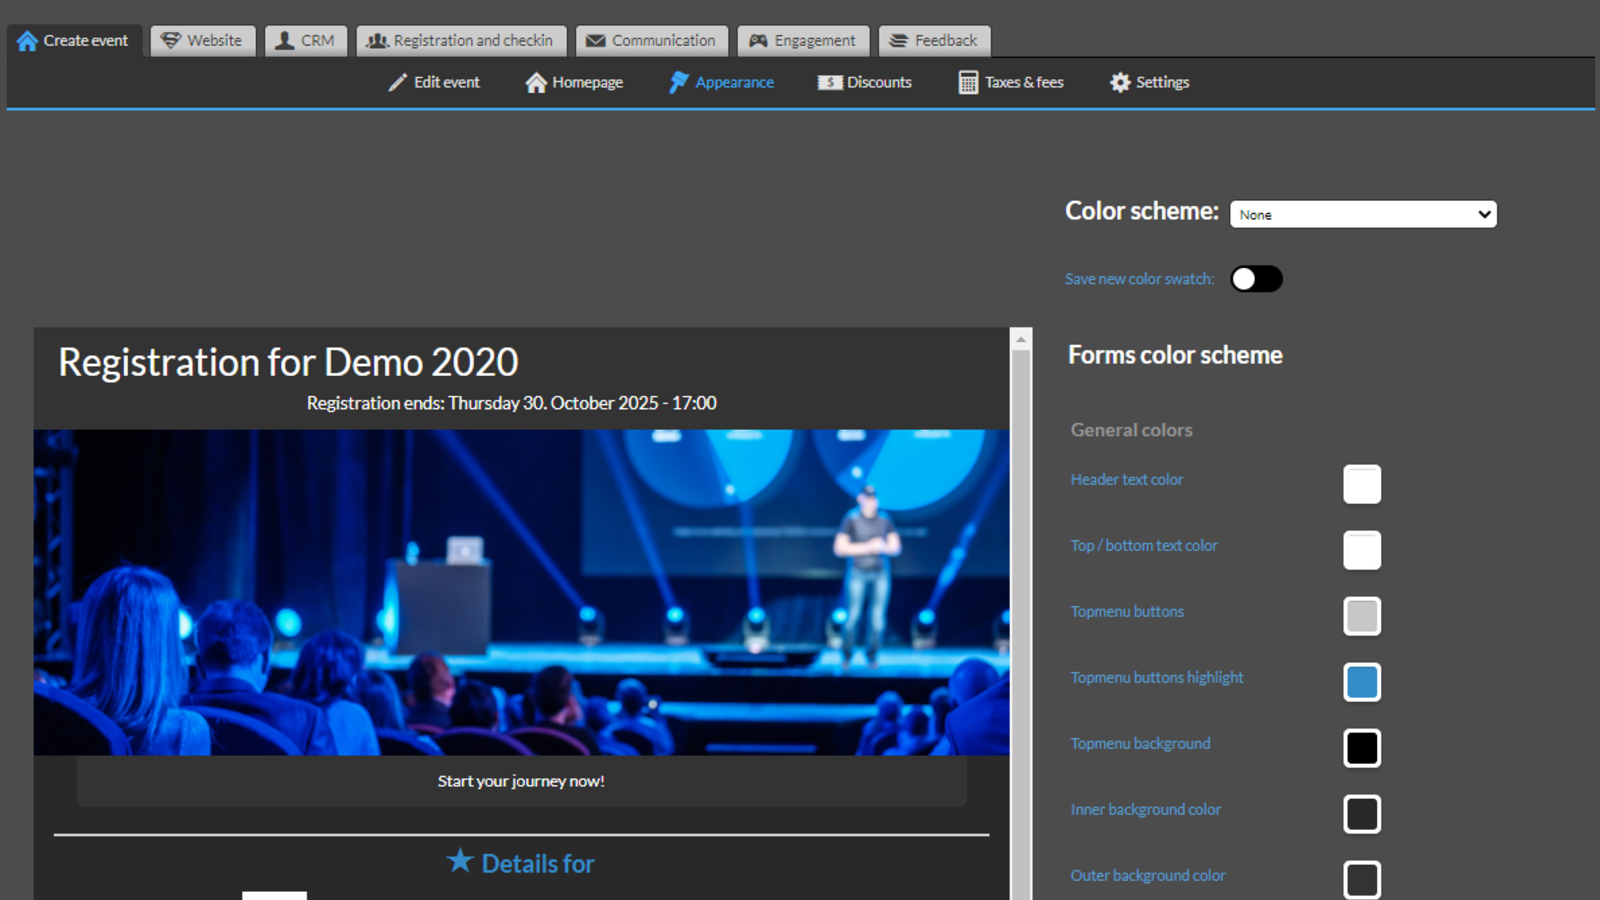Click the Communication envelope icon

[x=596, y=41]
